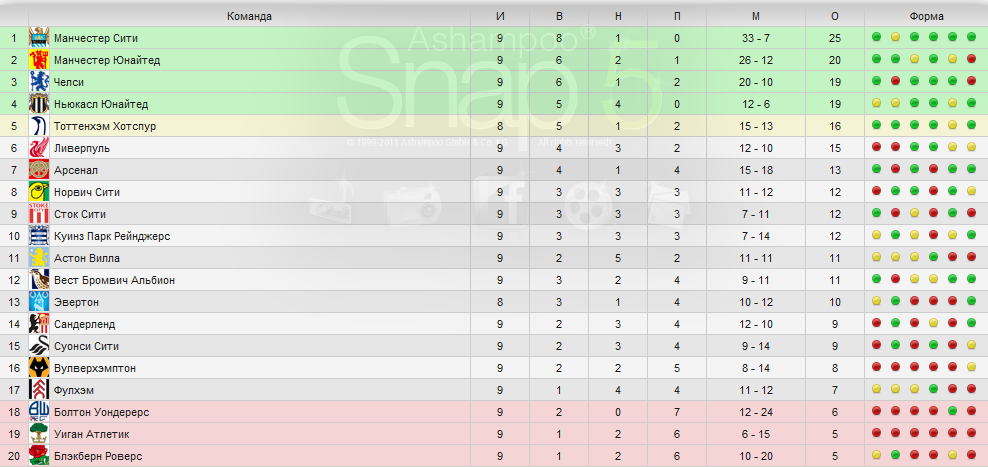Click the Blackburn Rovers rose crest
The image size is (988, 467).
[39, 456]
